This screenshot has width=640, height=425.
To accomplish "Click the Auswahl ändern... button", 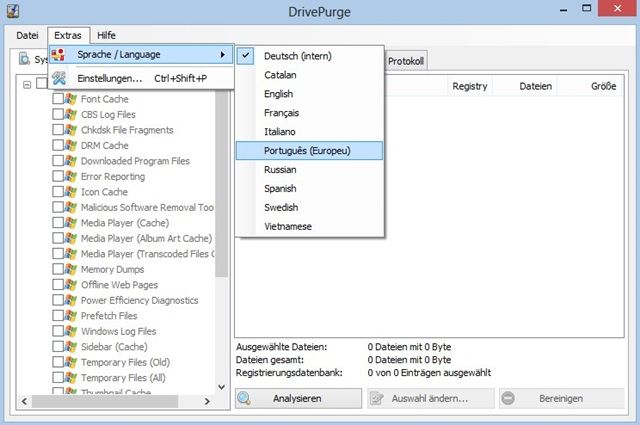I will point(431,398).
